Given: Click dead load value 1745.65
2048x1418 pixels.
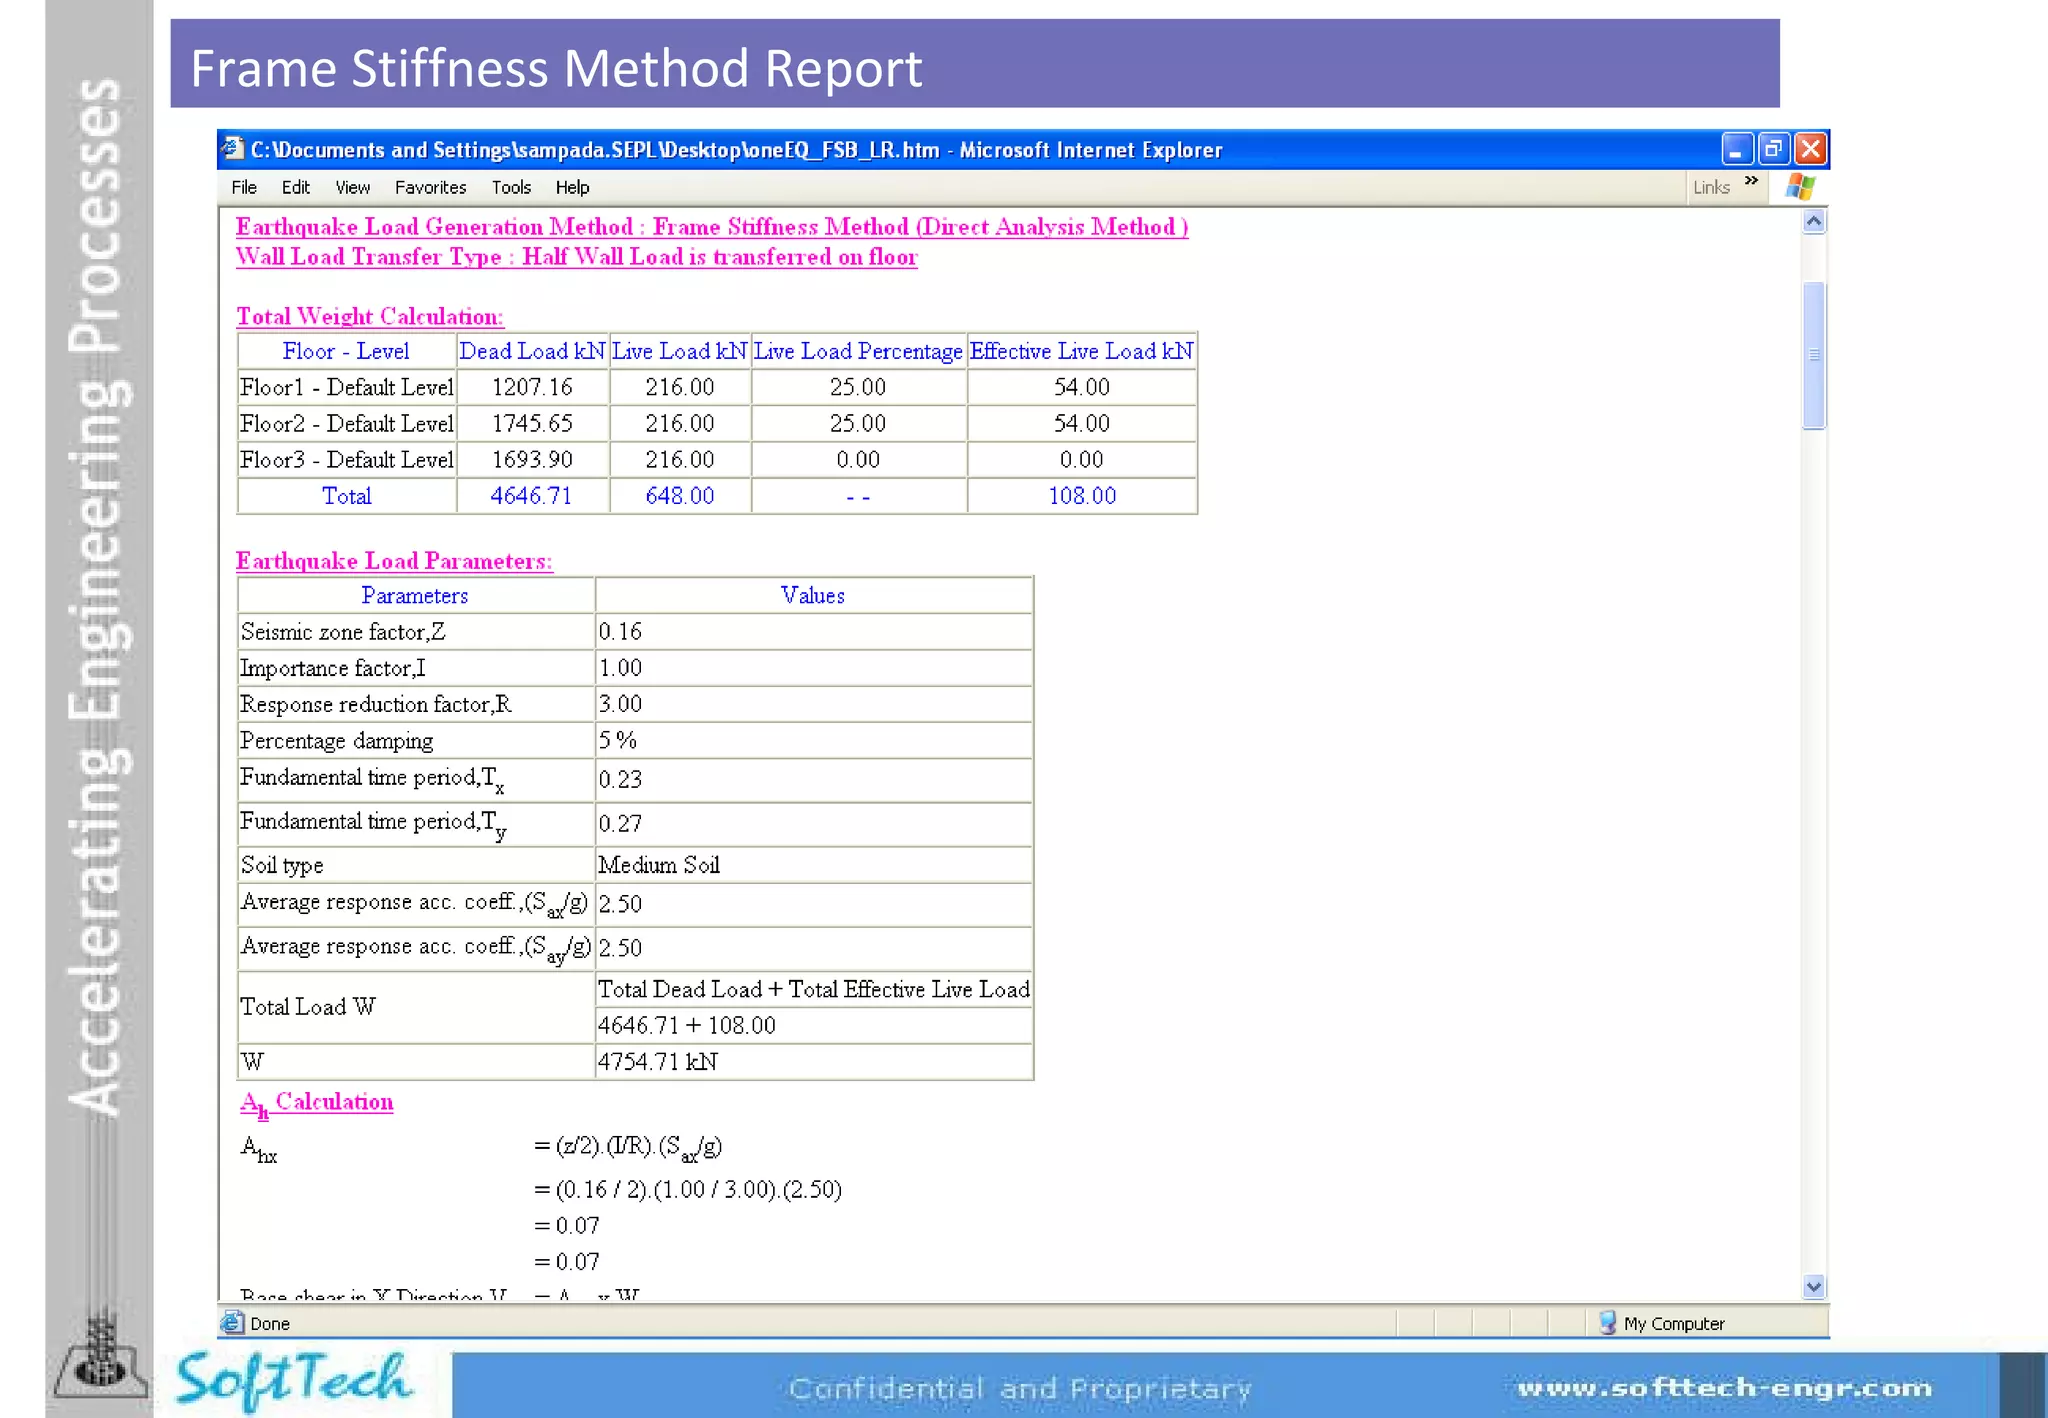Looking at the screenshot, I should (532, 423).
